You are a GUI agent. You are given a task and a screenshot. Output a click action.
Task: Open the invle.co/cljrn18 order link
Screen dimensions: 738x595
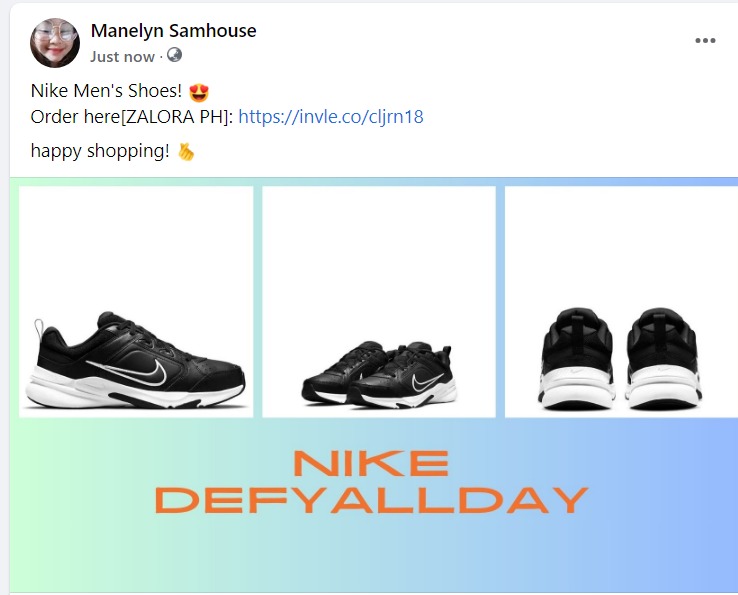click(331, 117)
